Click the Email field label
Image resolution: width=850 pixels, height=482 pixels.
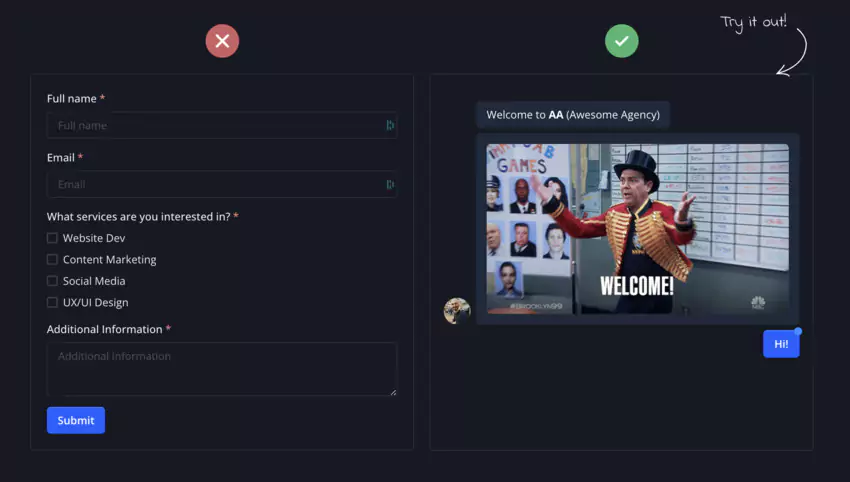(65, 158)
